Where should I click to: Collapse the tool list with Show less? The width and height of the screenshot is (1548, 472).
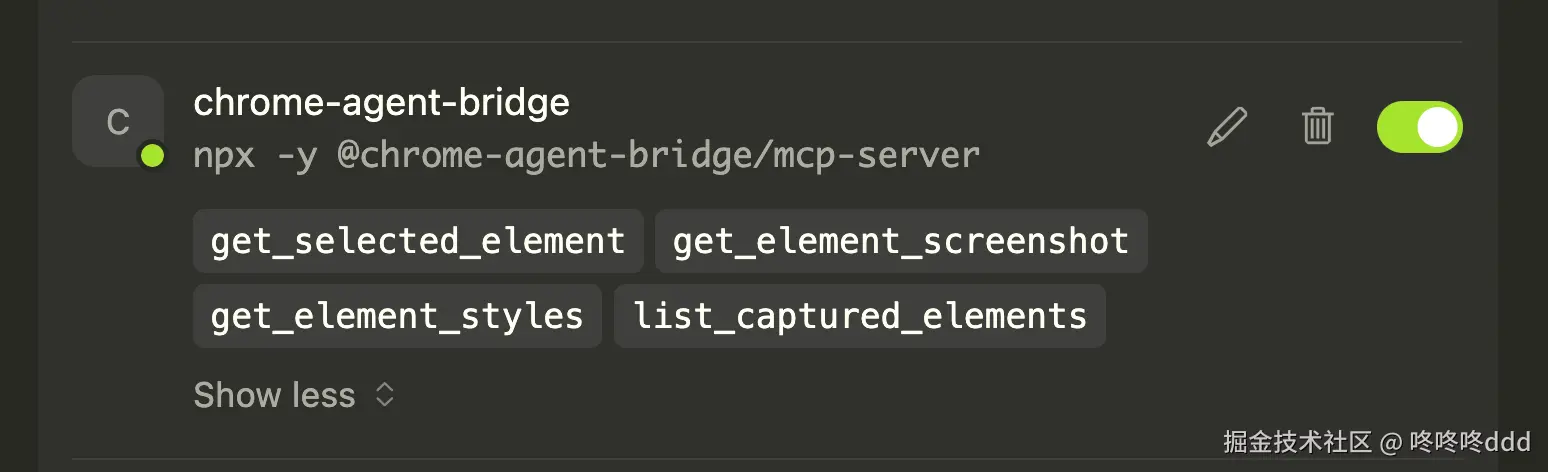pos(275,395)
